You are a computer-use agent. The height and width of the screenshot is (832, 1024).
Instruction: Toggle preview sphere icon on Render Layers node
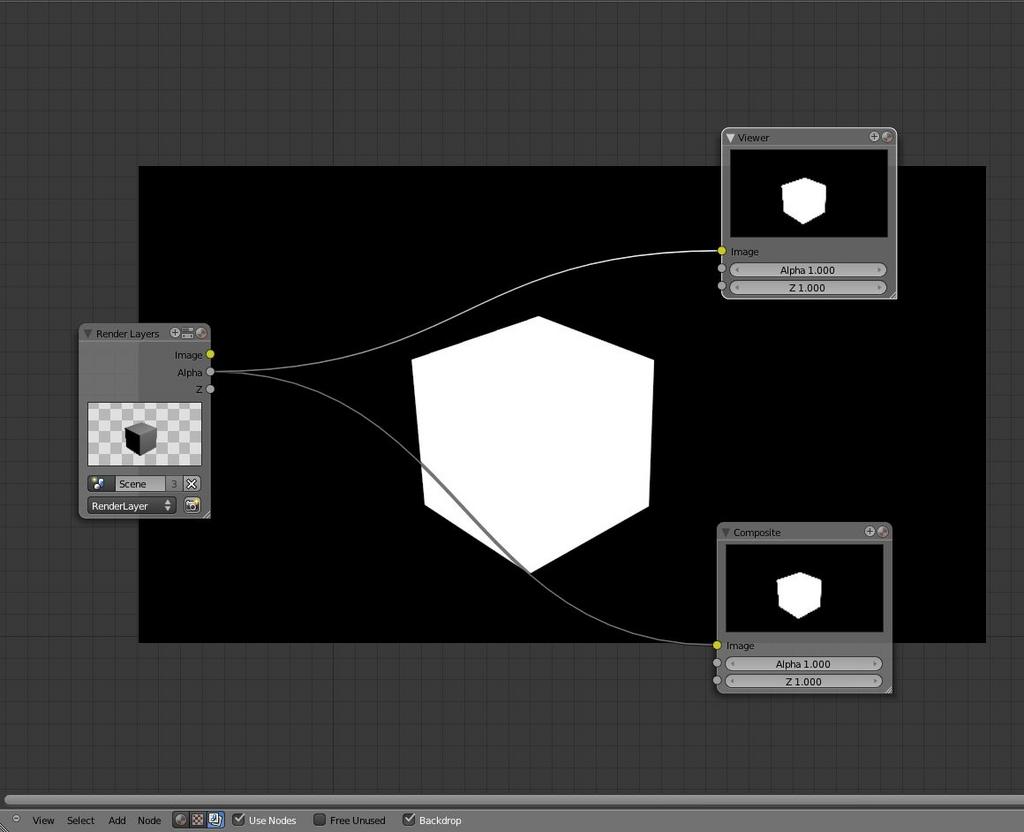coord(201,333)
